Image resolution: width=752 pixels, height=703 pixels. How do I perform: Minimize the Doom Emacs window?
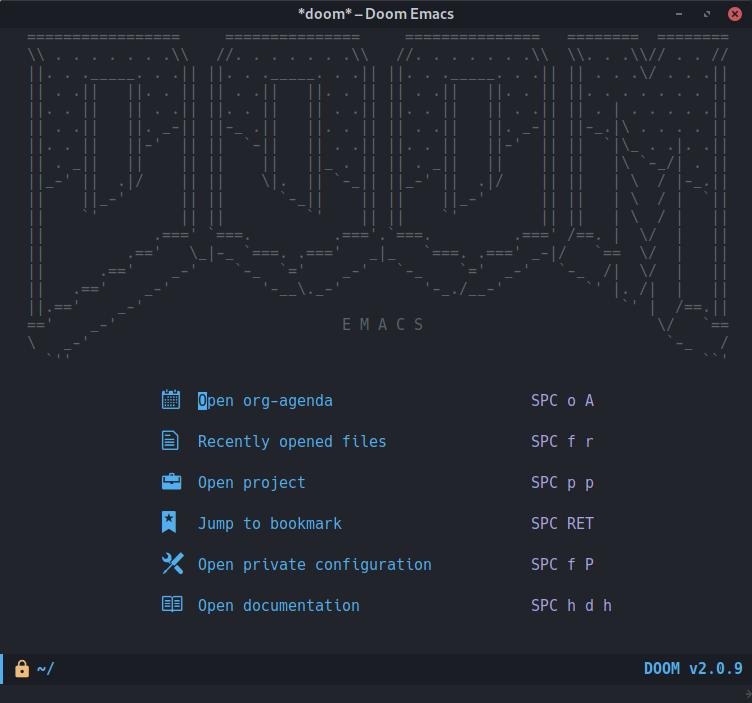pyautogui.click(x=679, y=14)
